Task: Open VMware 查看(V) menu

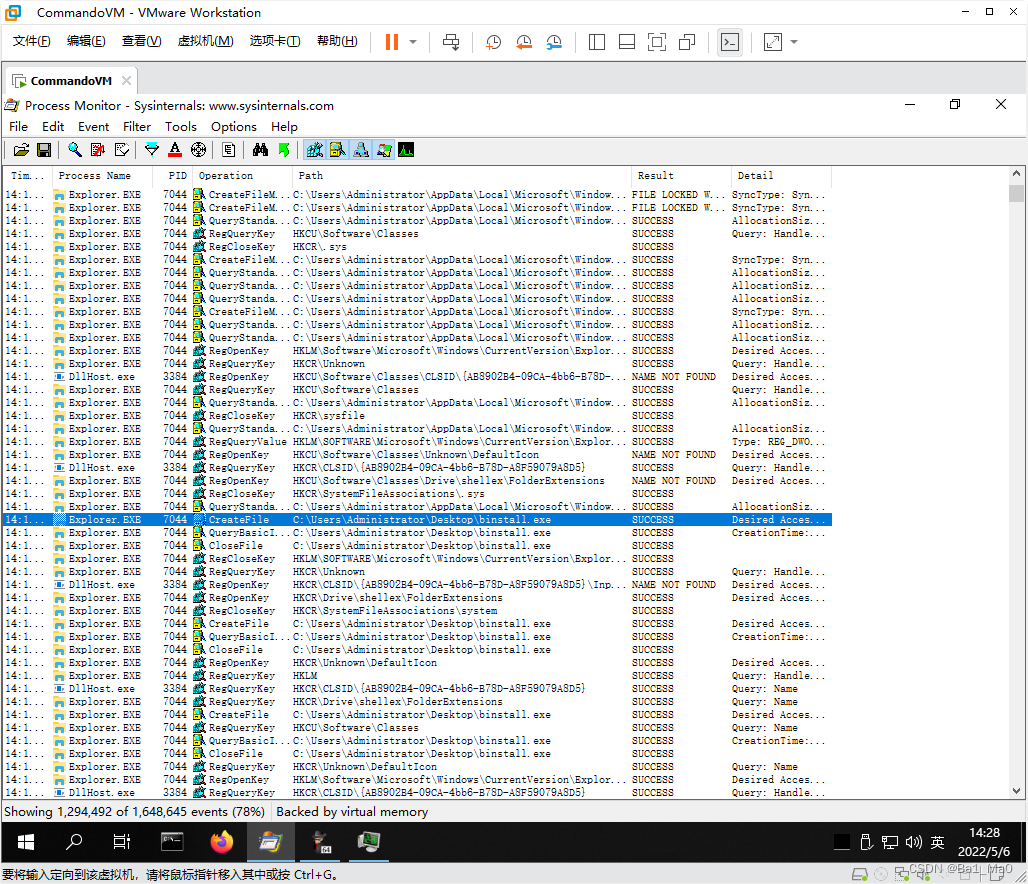Action: [142, 41]
